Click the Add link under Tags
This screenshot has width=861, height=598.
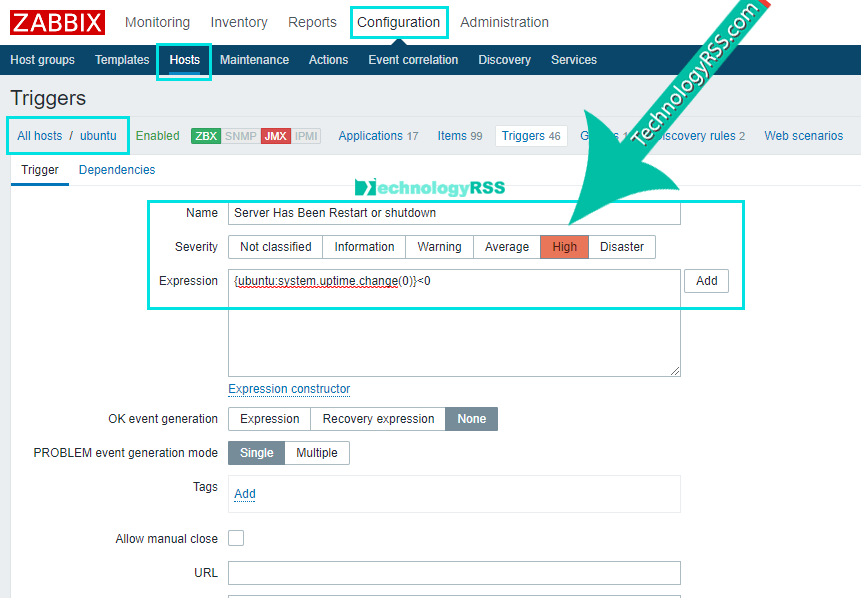pos(245,494)
